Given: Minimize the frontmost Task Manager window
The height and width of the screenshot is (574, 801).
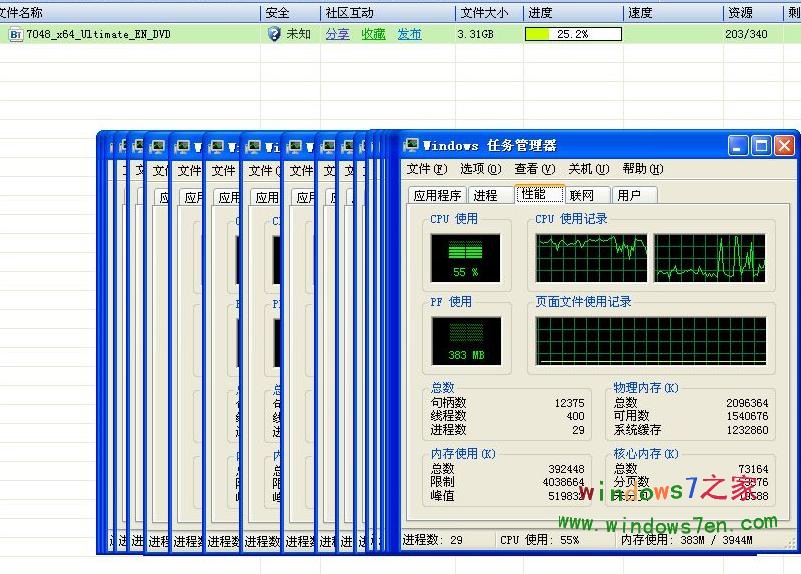Looking at the screenshot, I should point(738,146).
